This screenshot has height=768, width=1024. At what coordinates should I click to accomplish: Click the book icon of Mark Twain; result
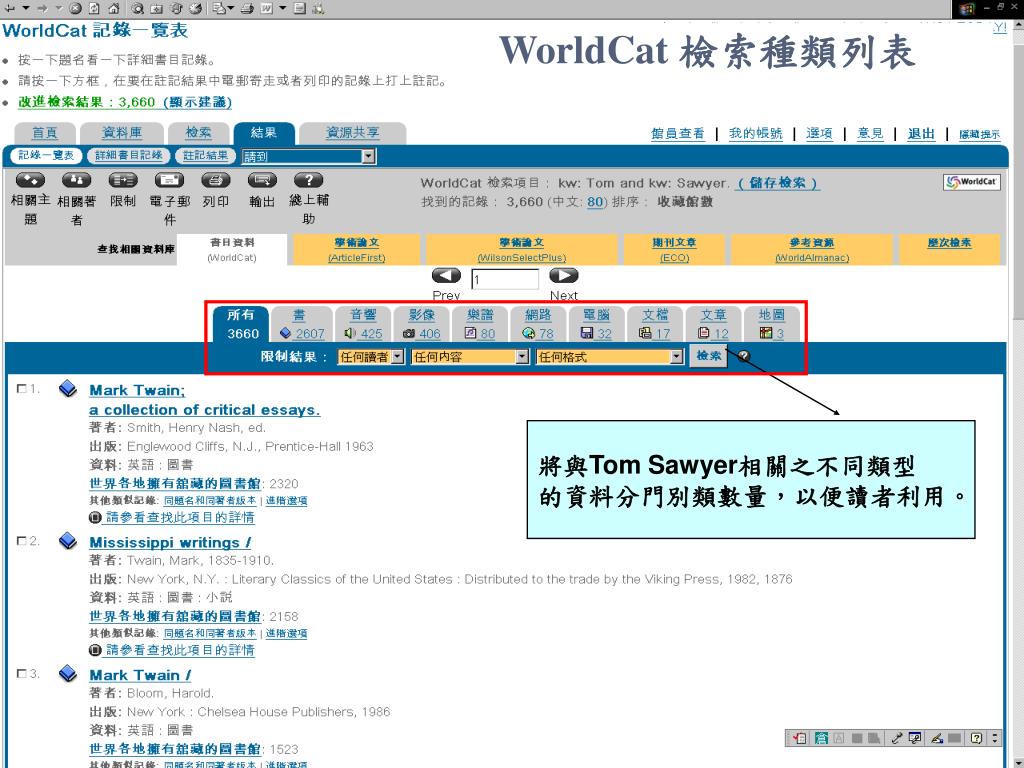[68, 389]
